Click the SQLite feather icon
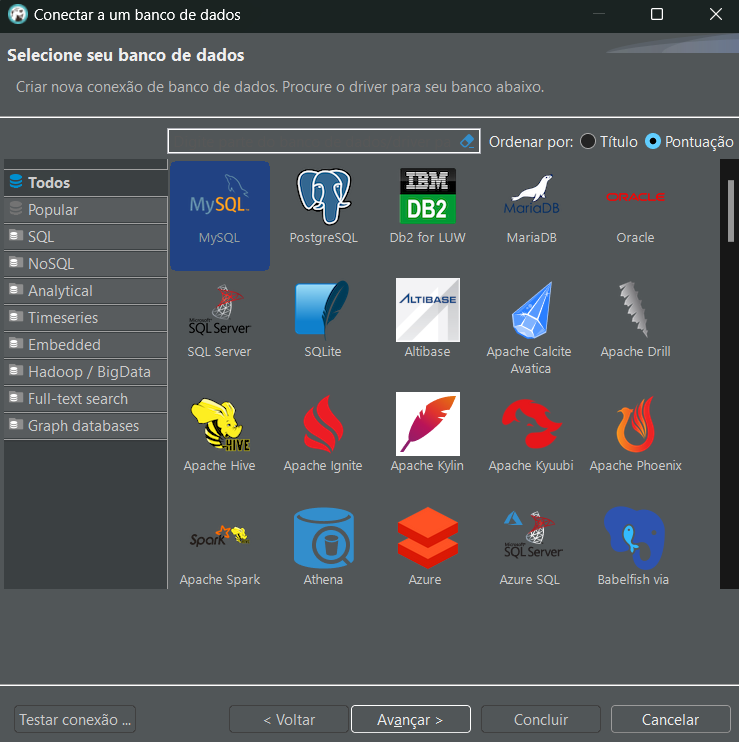 [323, 311]
